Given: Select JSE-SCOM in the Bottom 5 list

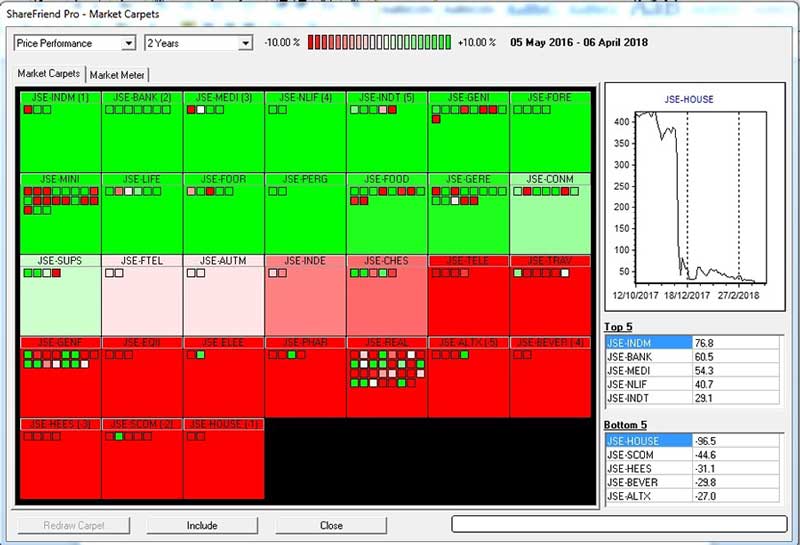Looking at the screenshot, I should click(648, 455).
